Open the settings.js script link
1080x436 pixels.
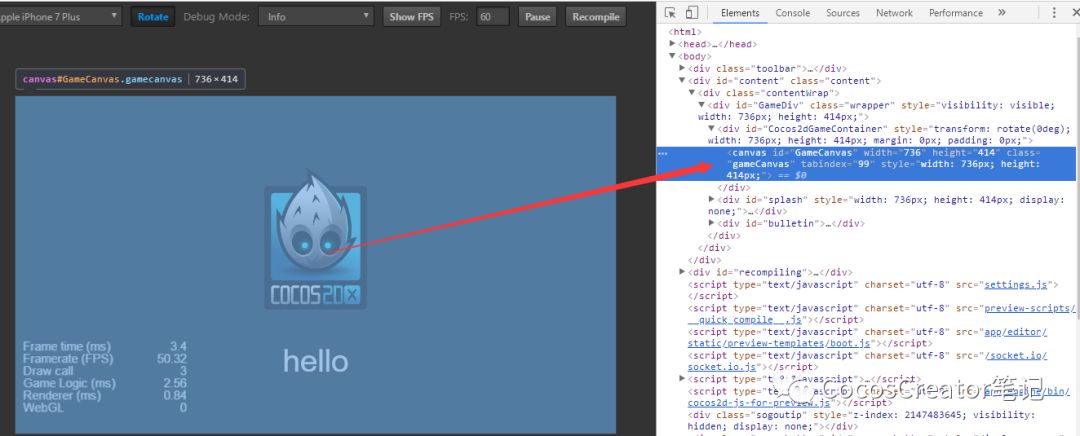pyautogui.click(x=1016, y=284)
